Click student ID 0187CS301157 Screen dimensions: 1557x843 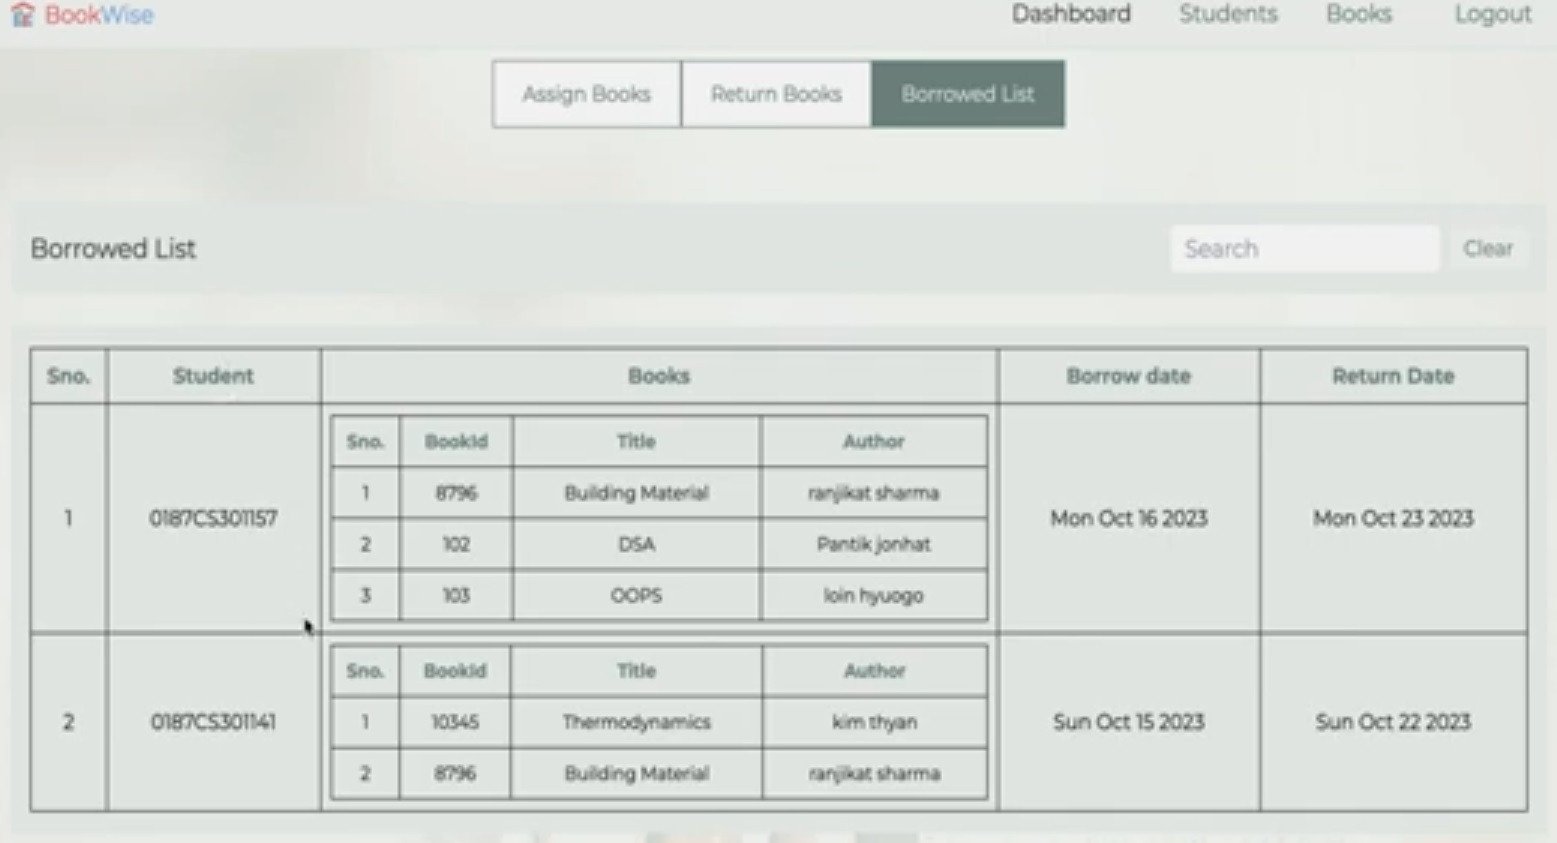tap(213, 518)
